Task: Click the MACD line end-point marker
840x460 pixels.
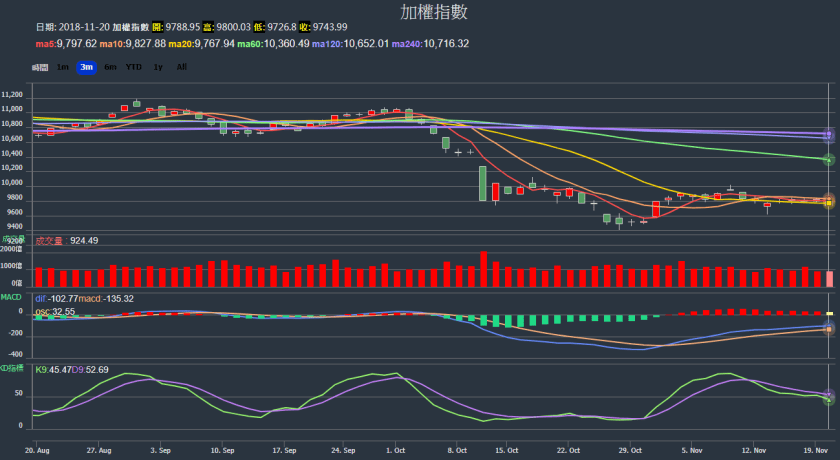Action: click(x=829, y=328)
